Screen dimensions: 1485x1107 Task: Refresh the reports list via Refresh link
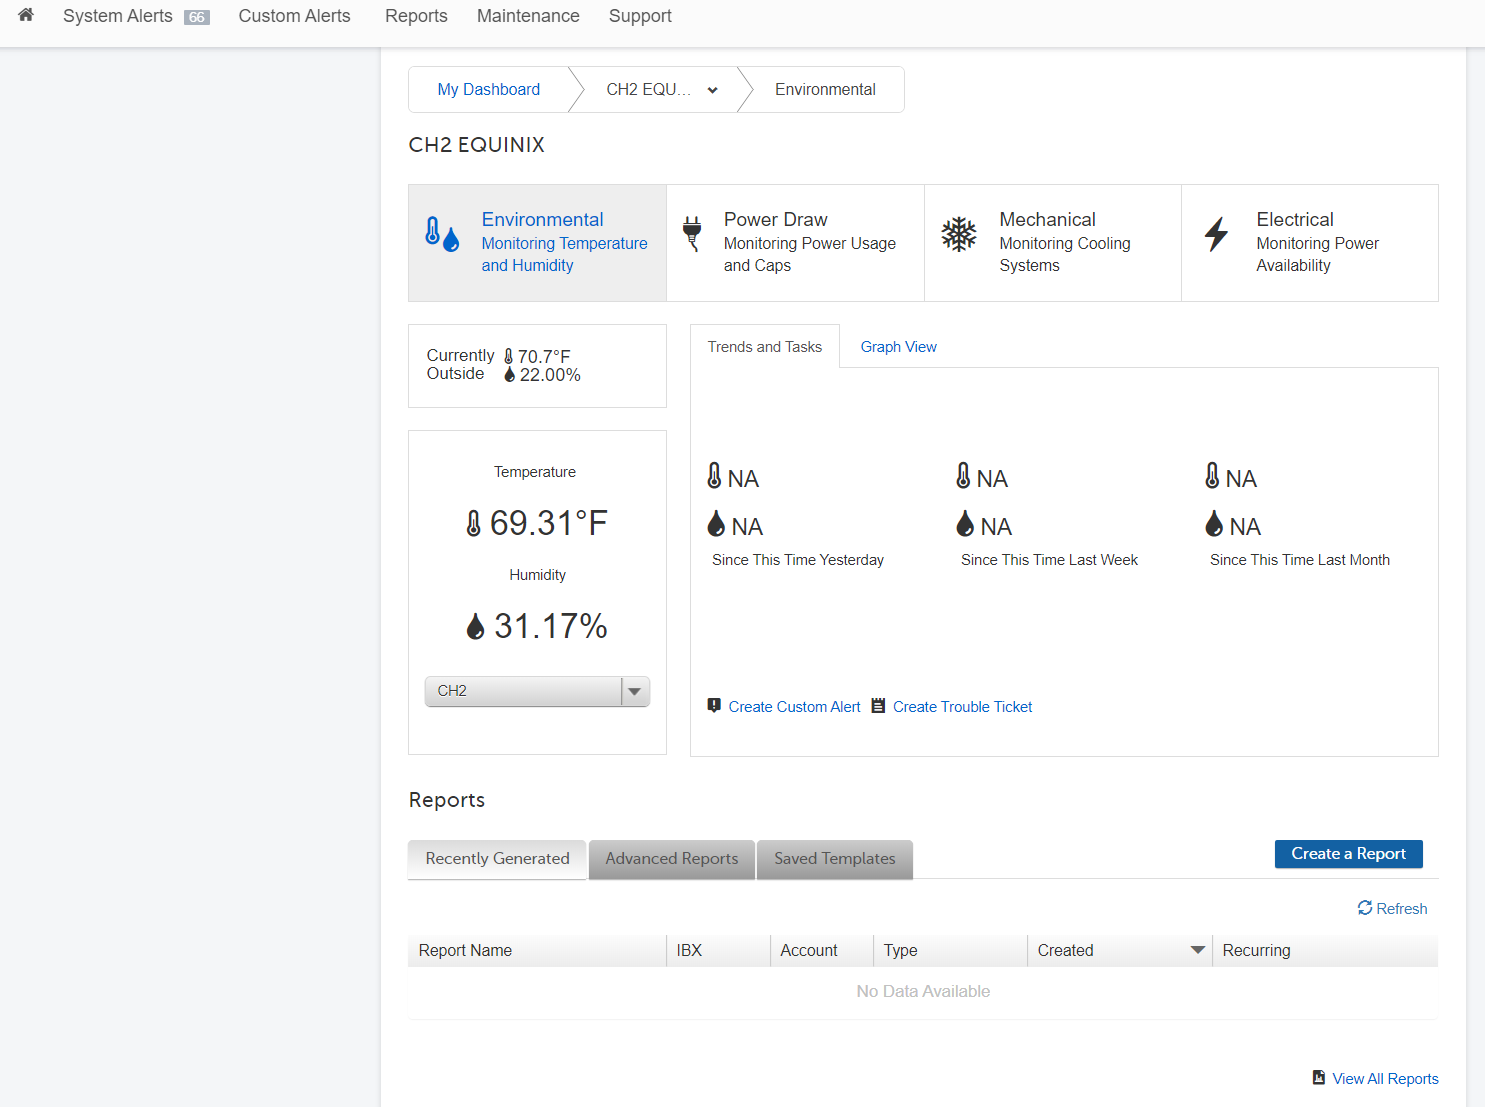tap(1401, 909)
